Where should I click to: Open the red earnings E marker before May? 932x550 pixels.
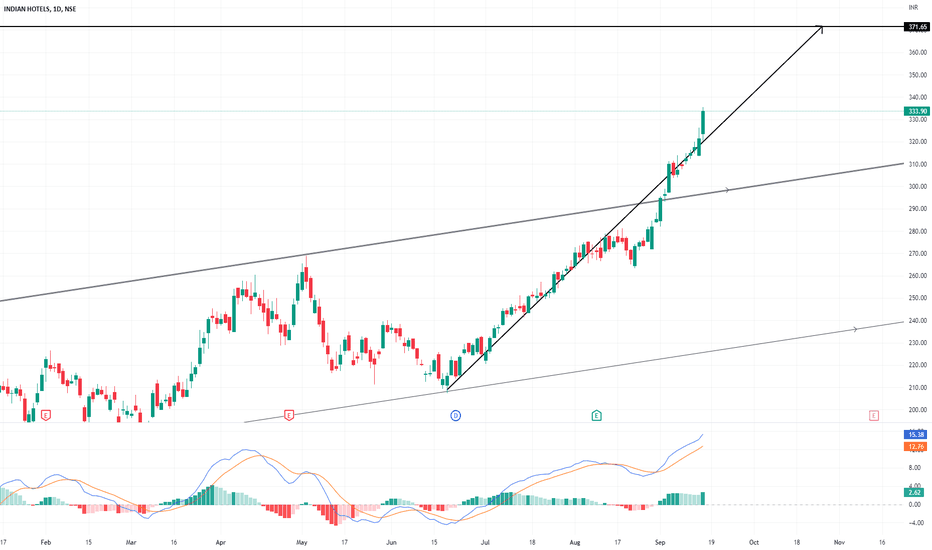(x=289, y=415)
